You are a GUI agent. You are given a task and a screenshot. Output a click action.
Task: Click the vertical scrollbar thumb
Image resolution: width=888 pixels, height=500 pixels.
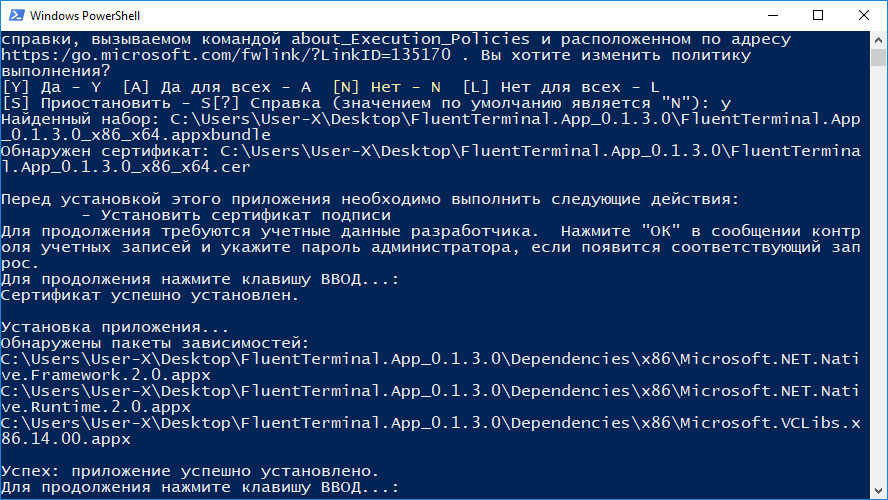coord(878,58)
